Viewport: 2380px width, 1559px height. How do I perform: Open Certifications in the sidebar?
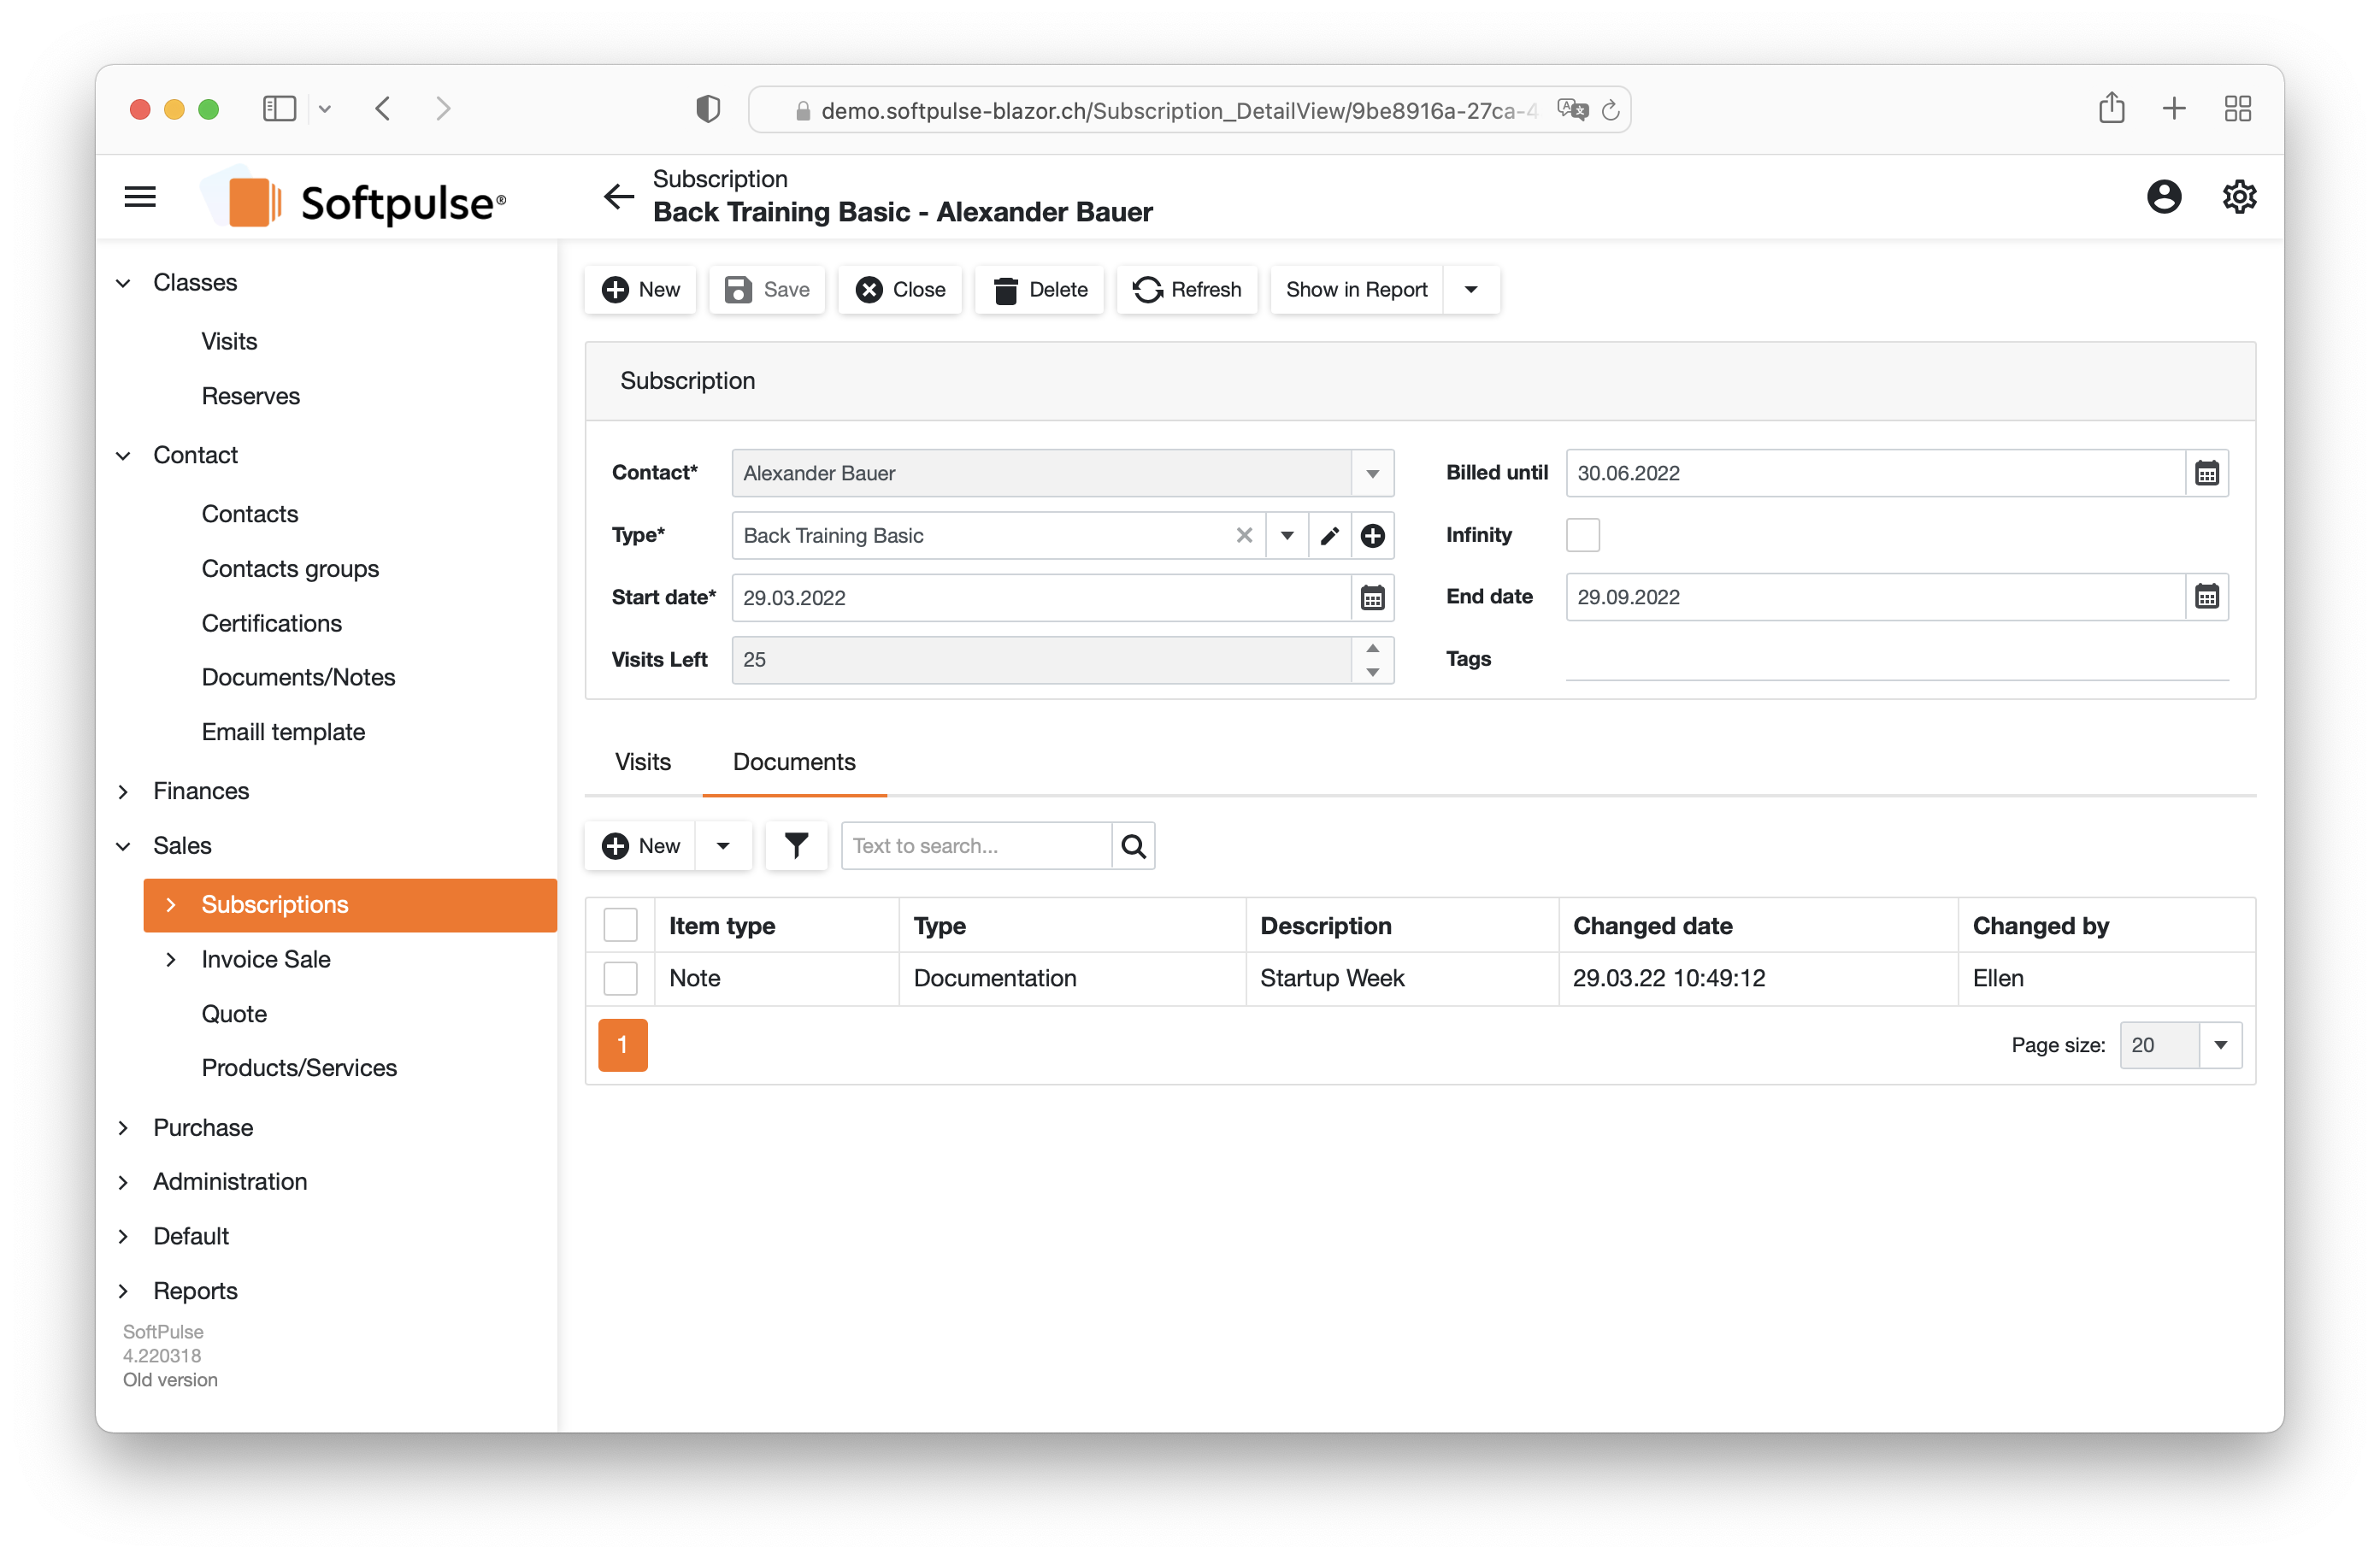coord(271,623)
